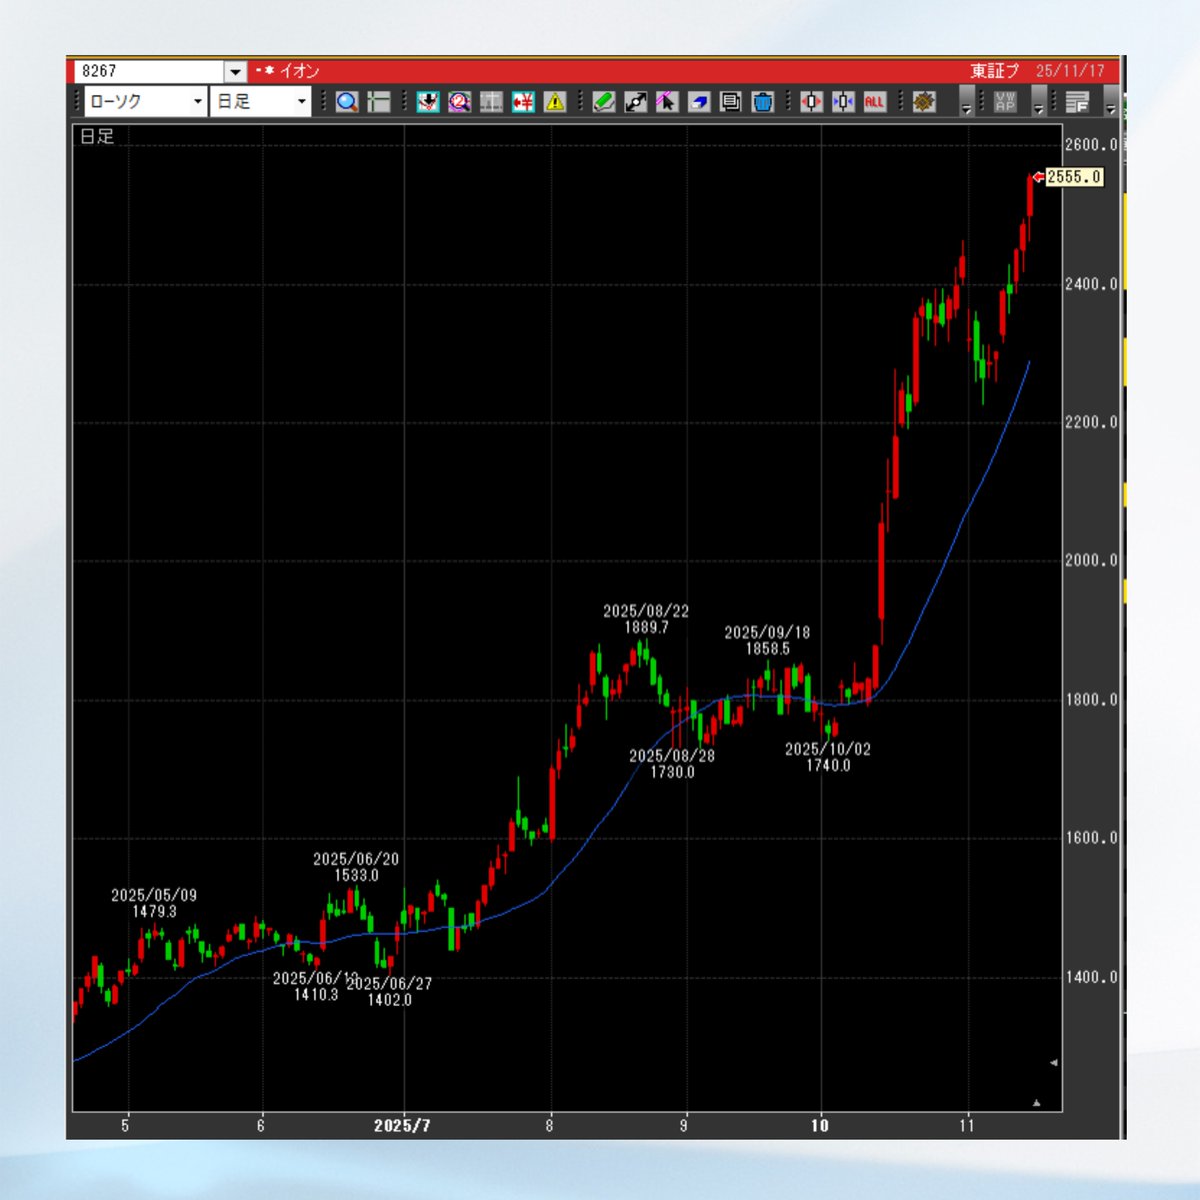The image size is (1200, 1200).
Task: Click the blue candle expand icon
Action: click(843, 101)
